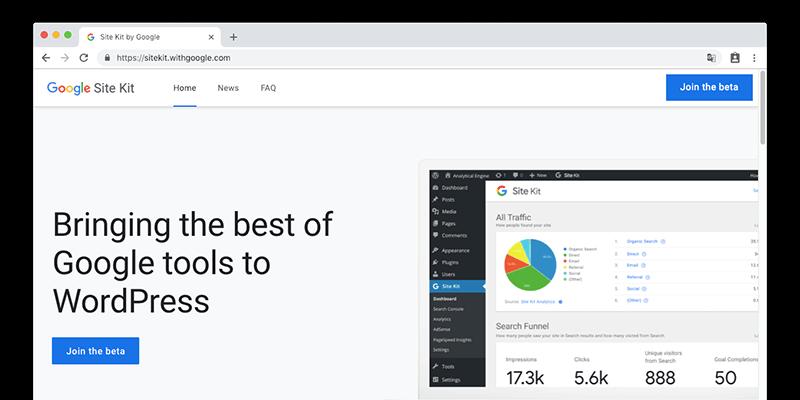Select the Site Kit by Google browser tab
The image size is (800, 400).
[x=150, y=37]
